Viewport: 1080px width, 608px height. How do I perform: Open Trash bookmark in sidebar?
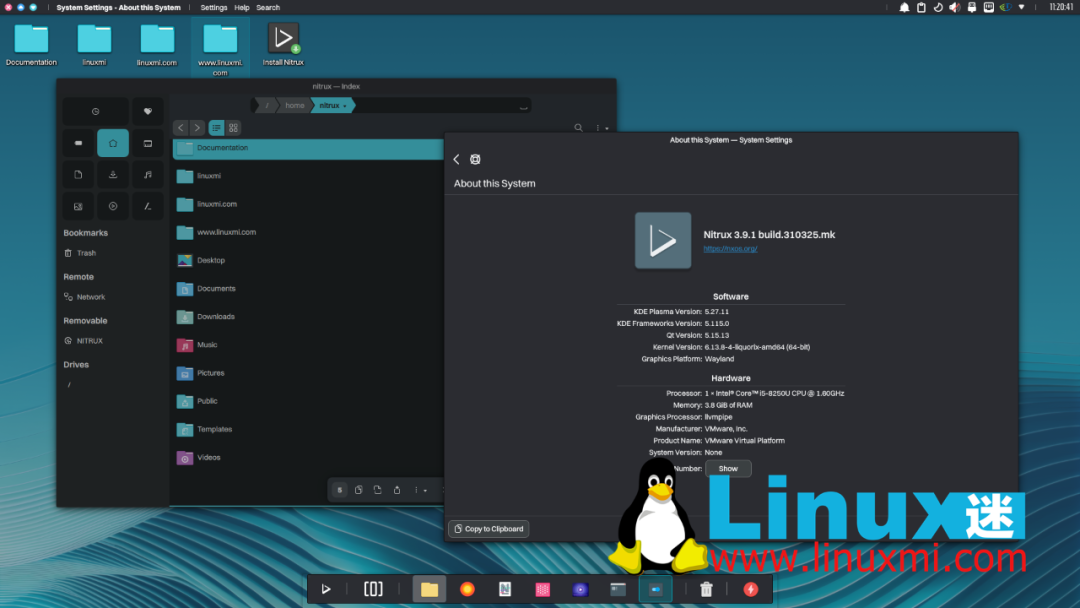pyautogui.click(x=80, y=253)
